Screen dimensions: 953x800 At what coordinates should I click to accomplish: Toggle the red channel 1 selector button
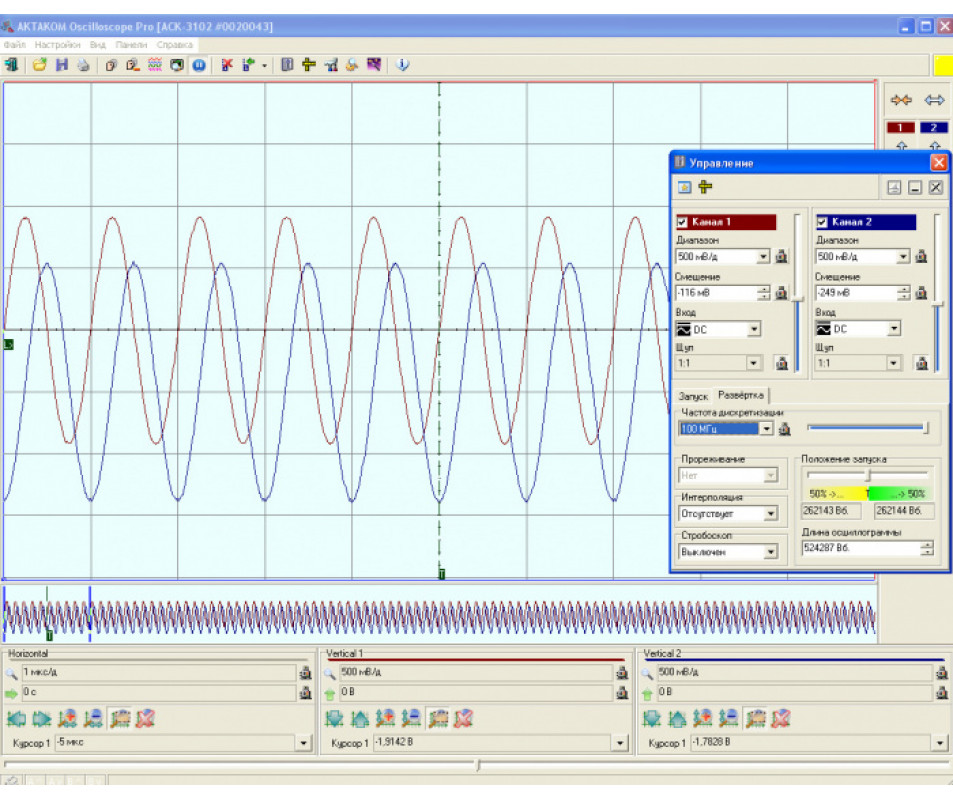[x=900, y=128]
